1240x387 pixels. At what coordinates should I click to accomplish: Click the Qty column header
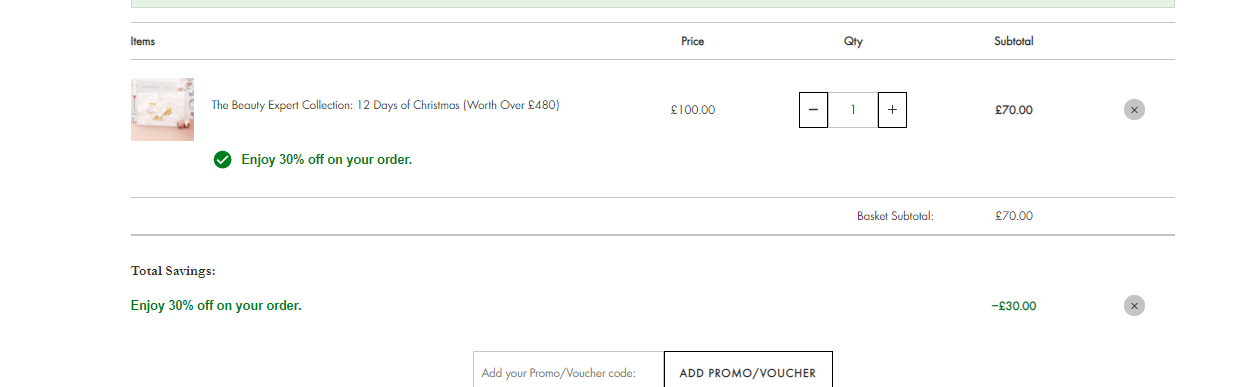click(853, 42)
